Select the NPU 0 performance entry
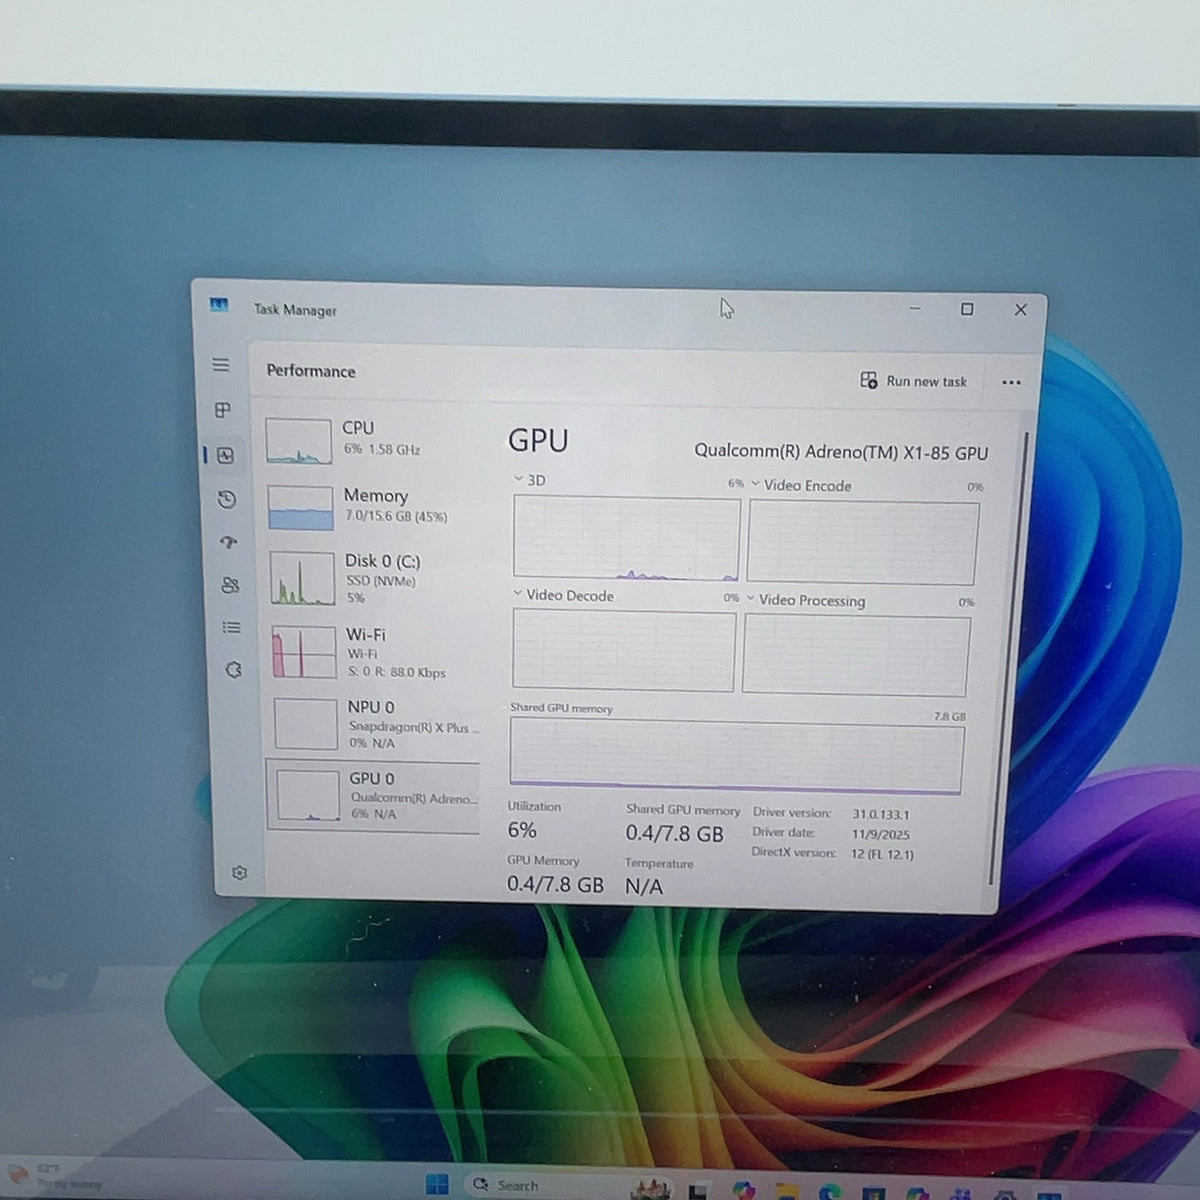This screenshot has height=1200, width=1200. click(375, 724)
